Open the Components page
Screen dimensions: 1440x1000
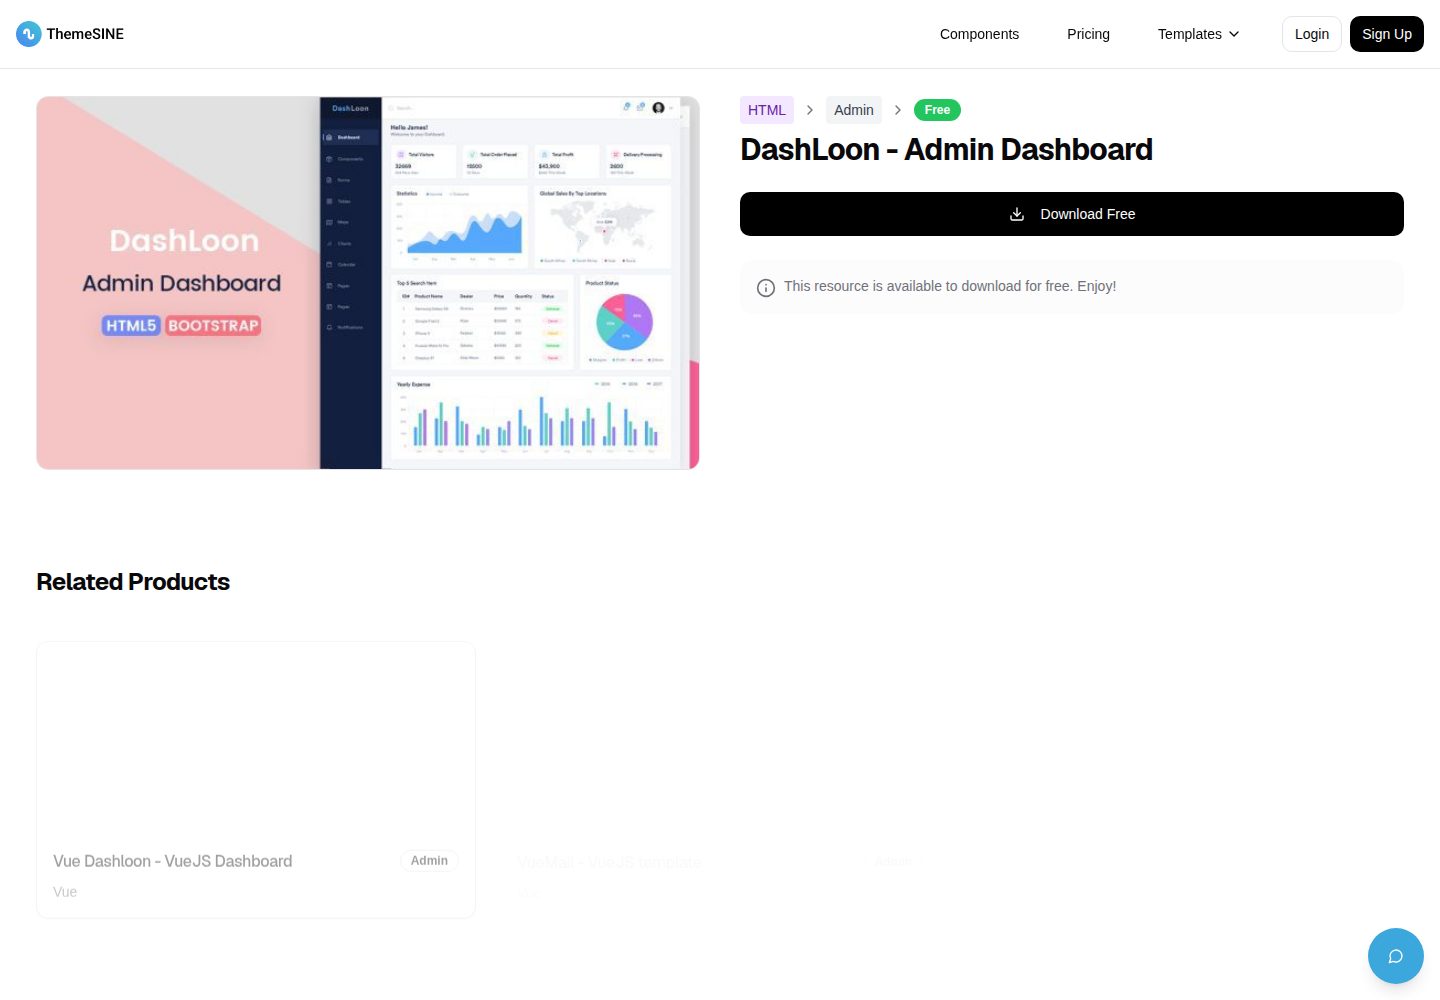[x=979, y=34]
